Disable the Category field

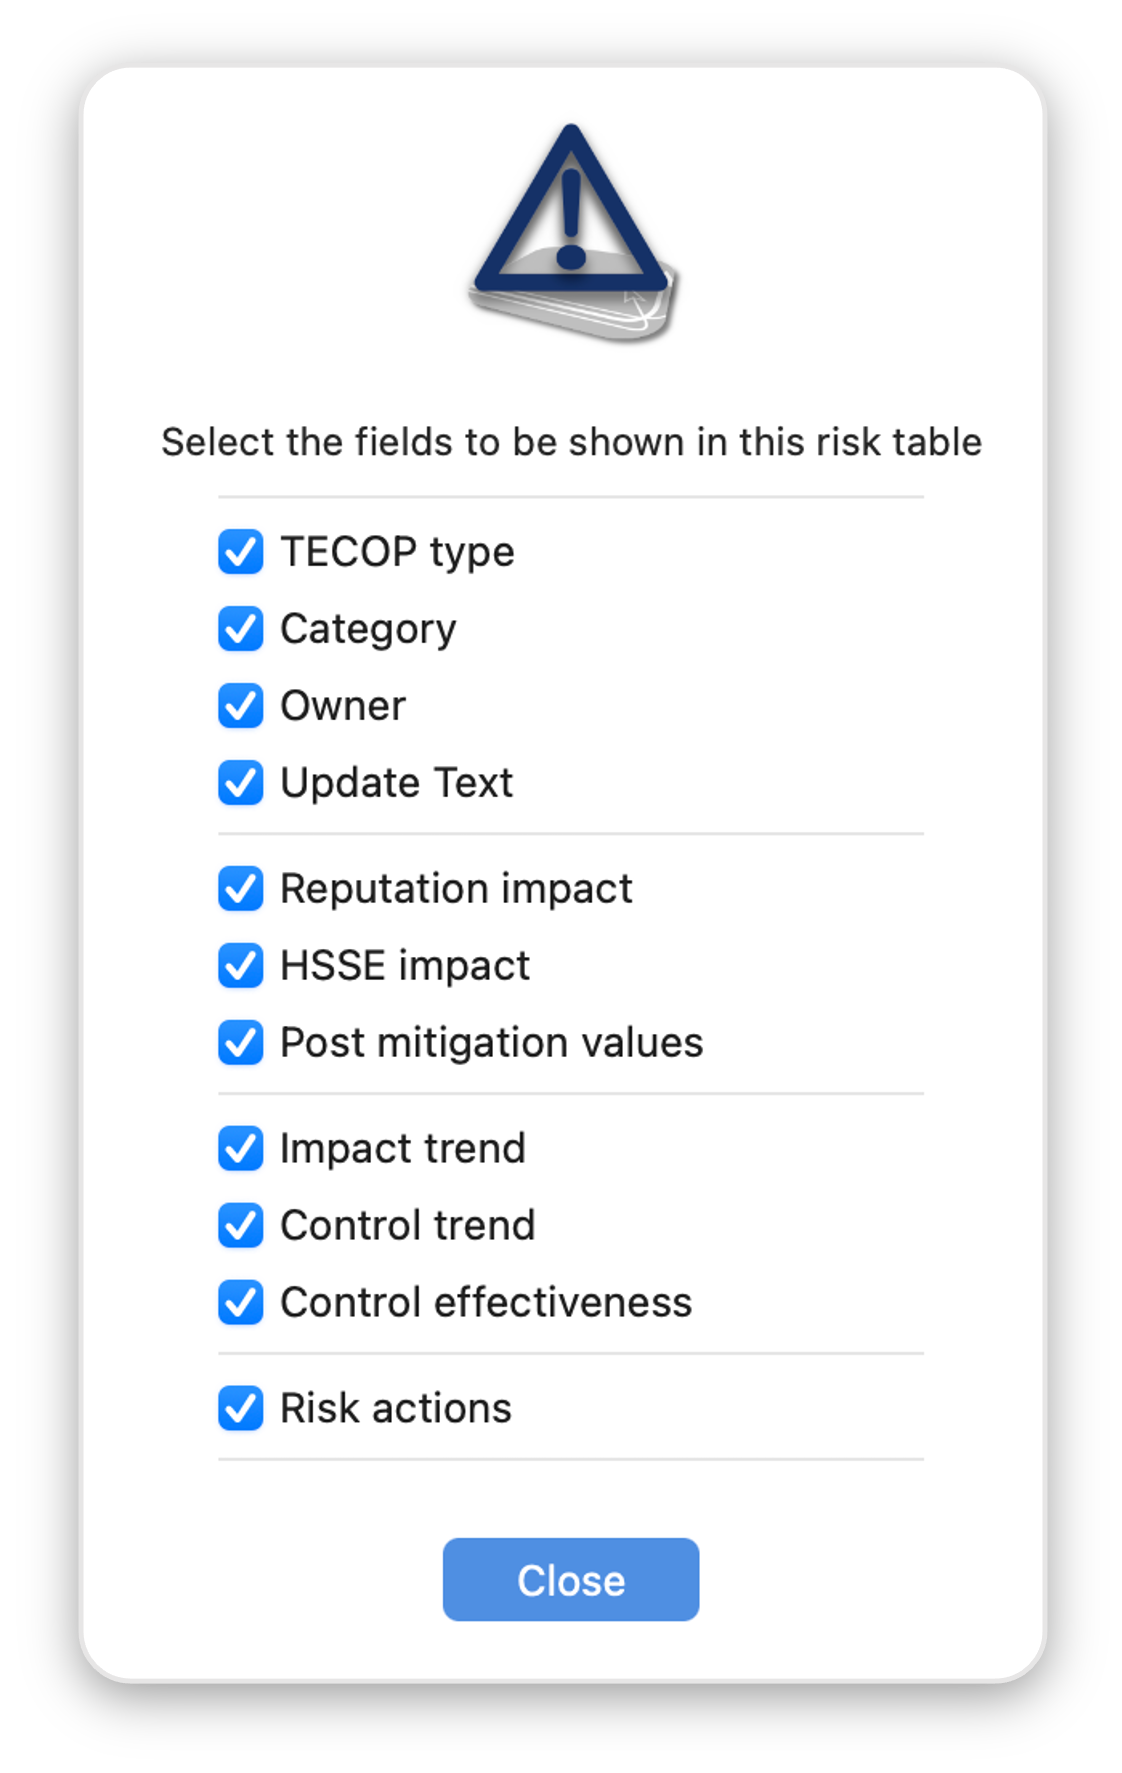tap(240, 628)
